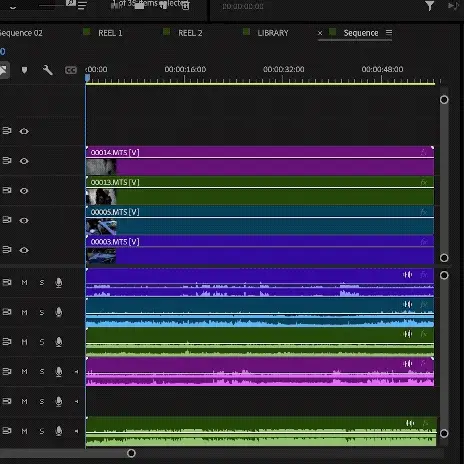The width and height of the screenshot is (464, 464).
Task: Select the 00013.MTS [V] clip label
Action: coord(115,182)
